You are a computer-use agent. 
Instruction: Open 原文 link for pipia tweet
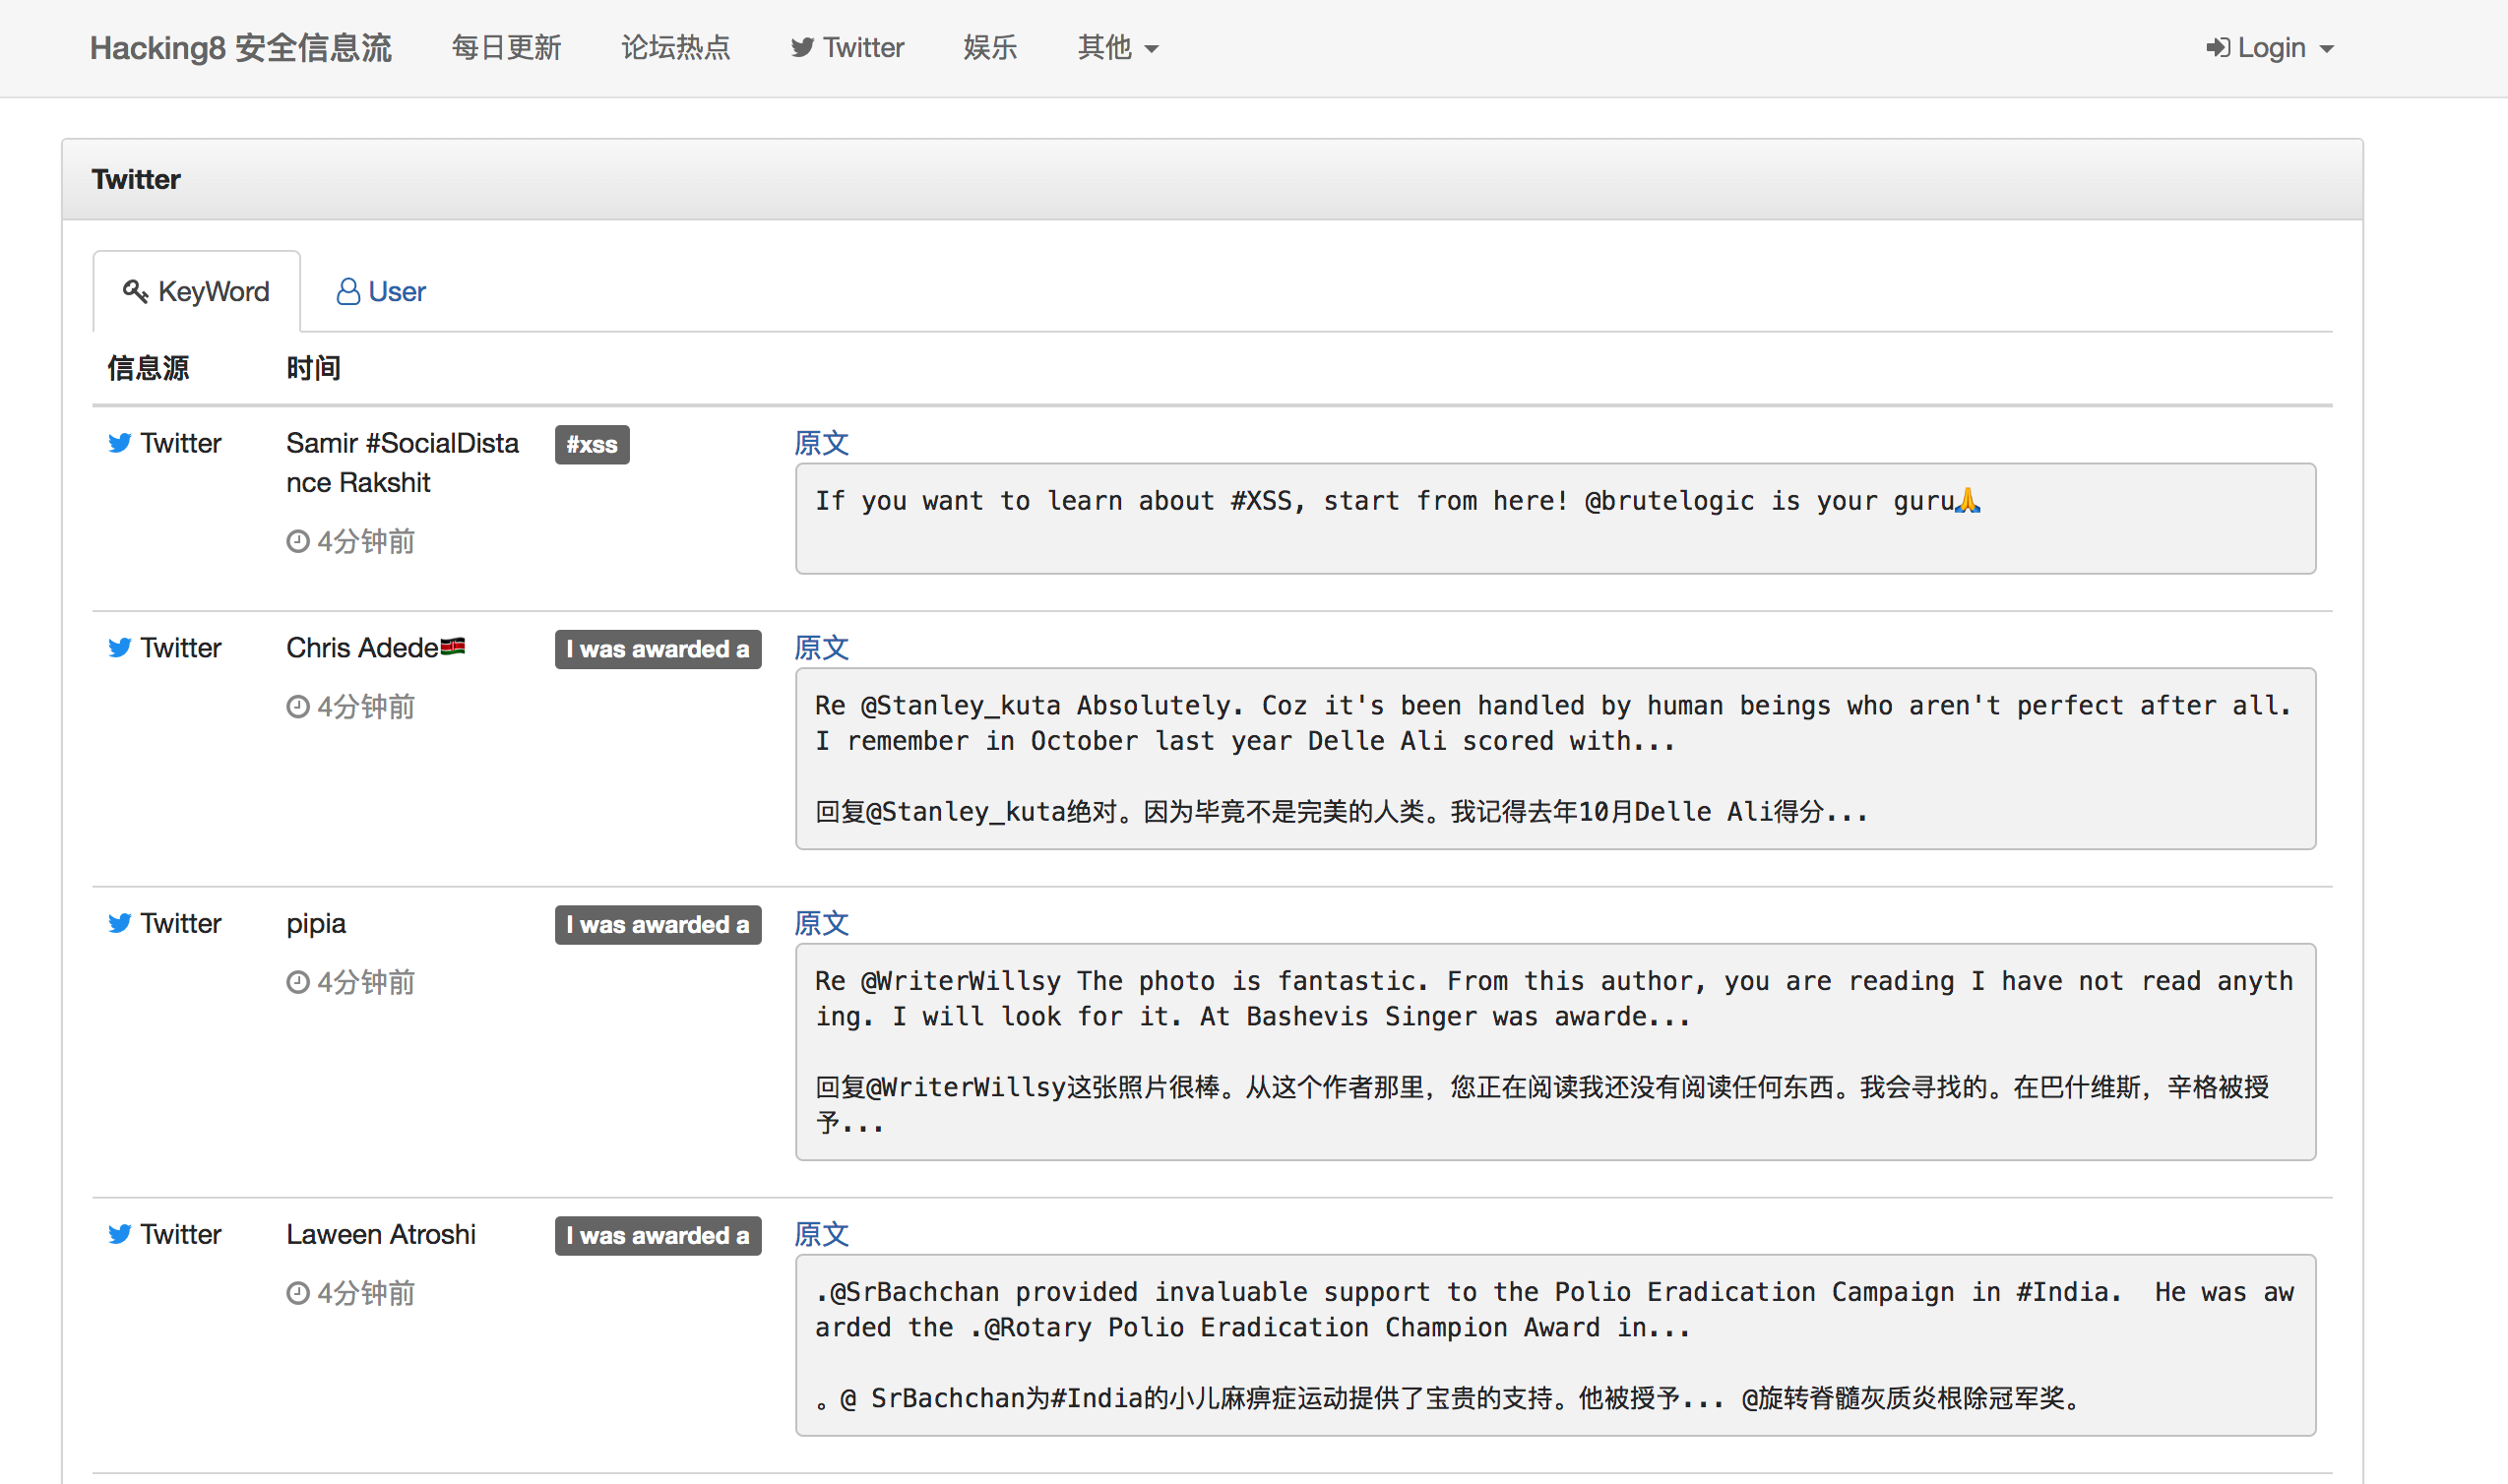pyautogui.click(x=822, y=923)
